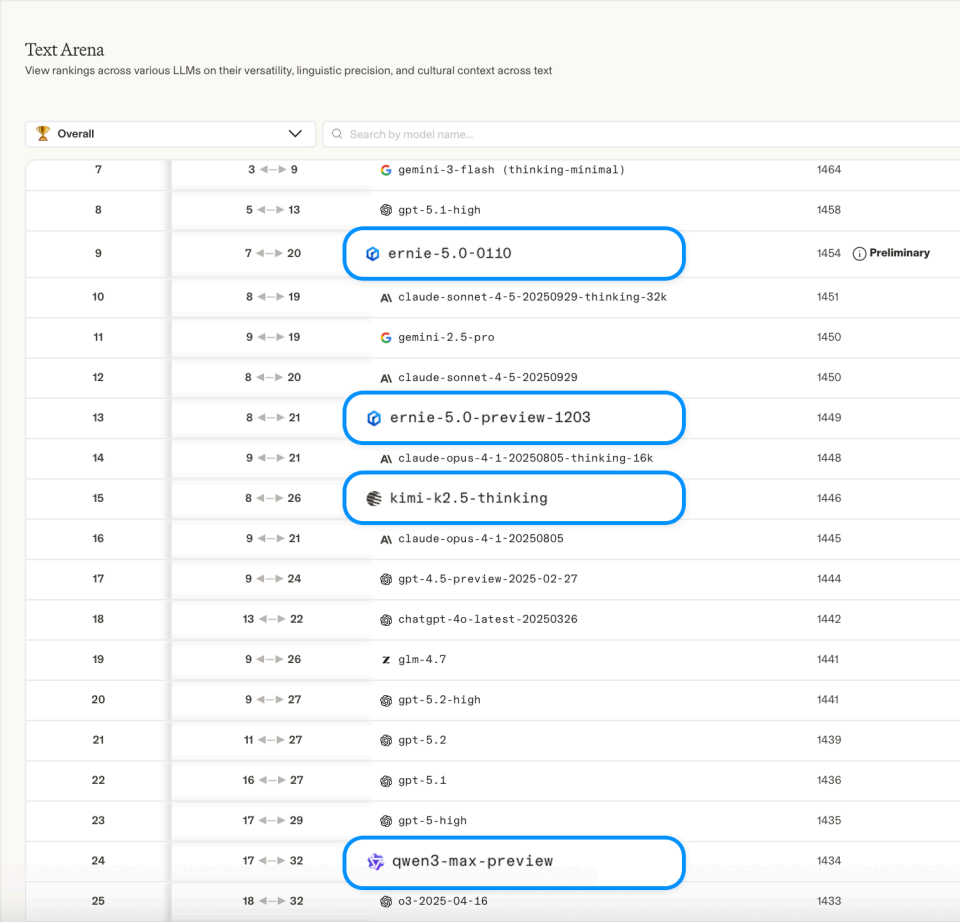Open the ernie-5.0-preview-1203 model link
960x922 pixels.
tap(489, 418)
